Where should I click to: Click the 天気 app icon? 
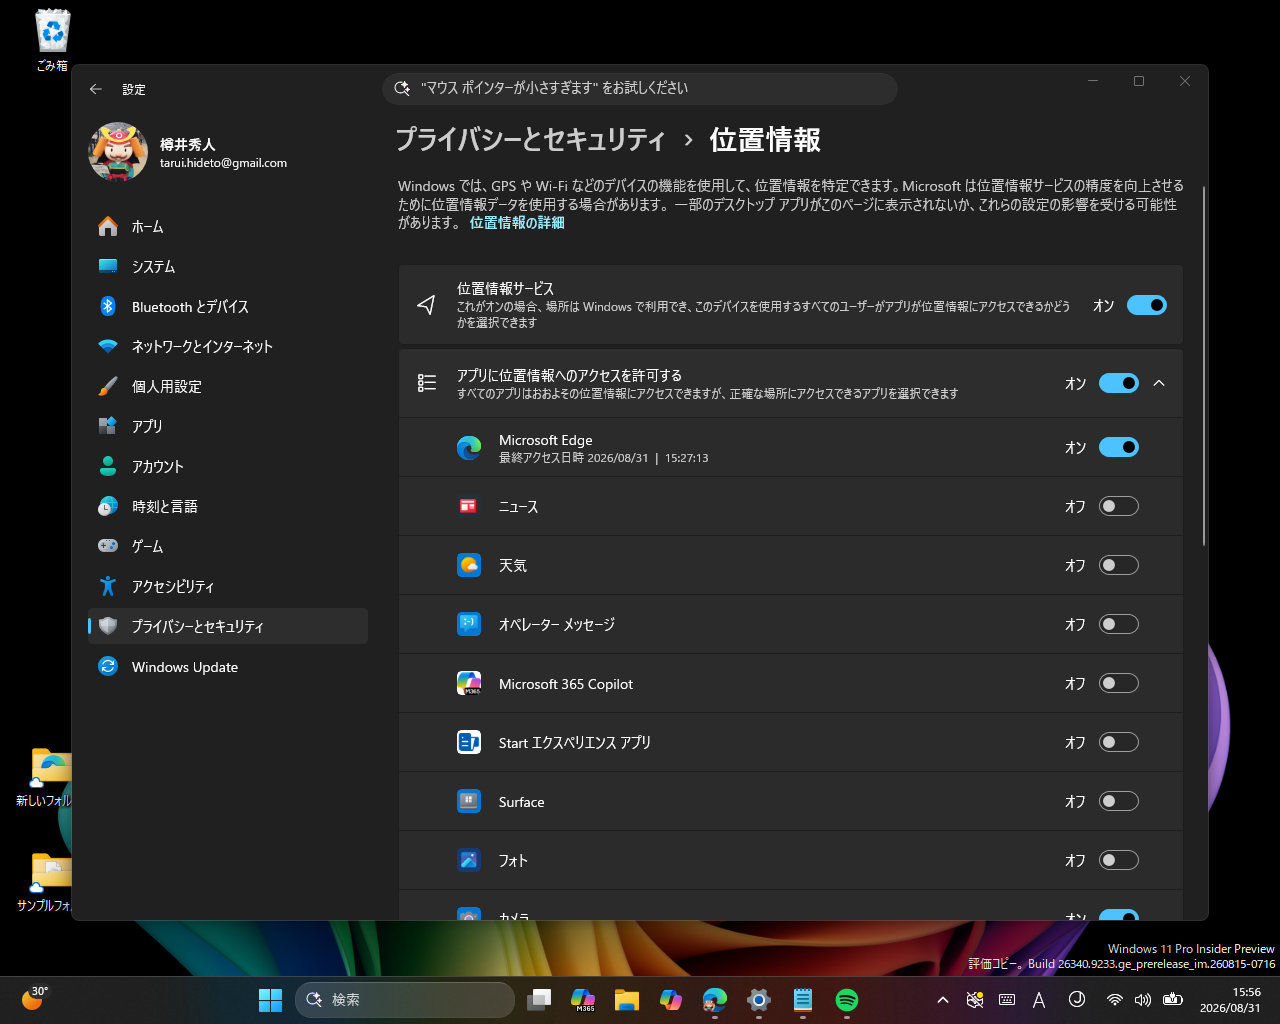(x=469, y=565)
